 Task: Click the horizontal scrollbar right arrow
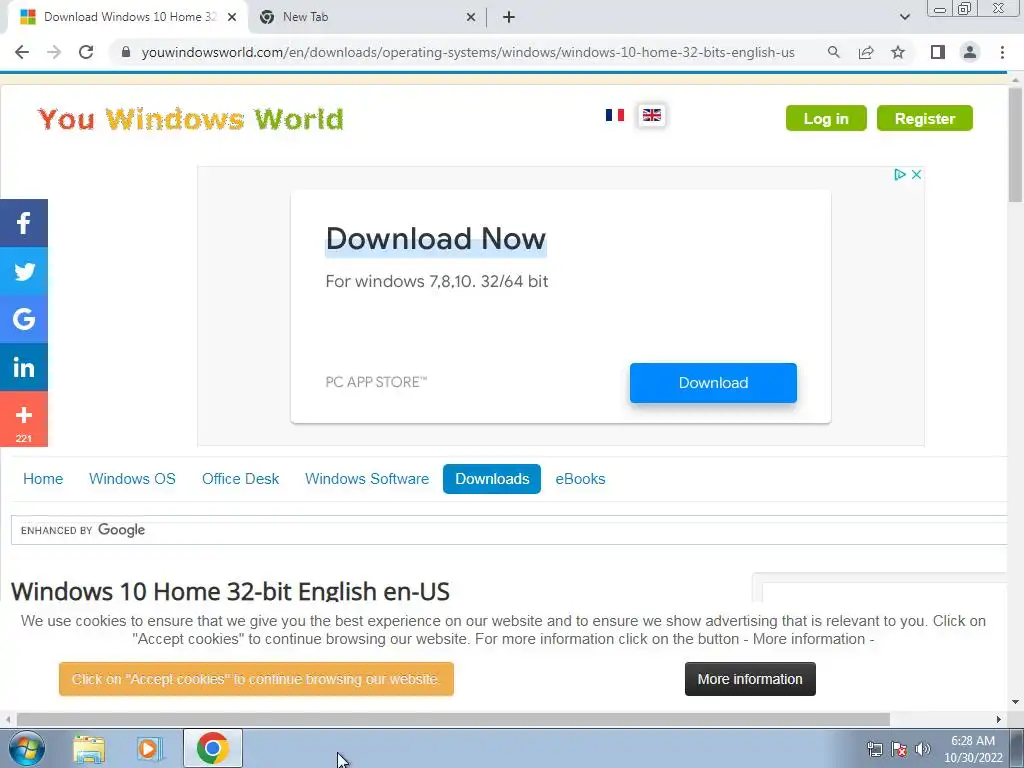point(999,719)
